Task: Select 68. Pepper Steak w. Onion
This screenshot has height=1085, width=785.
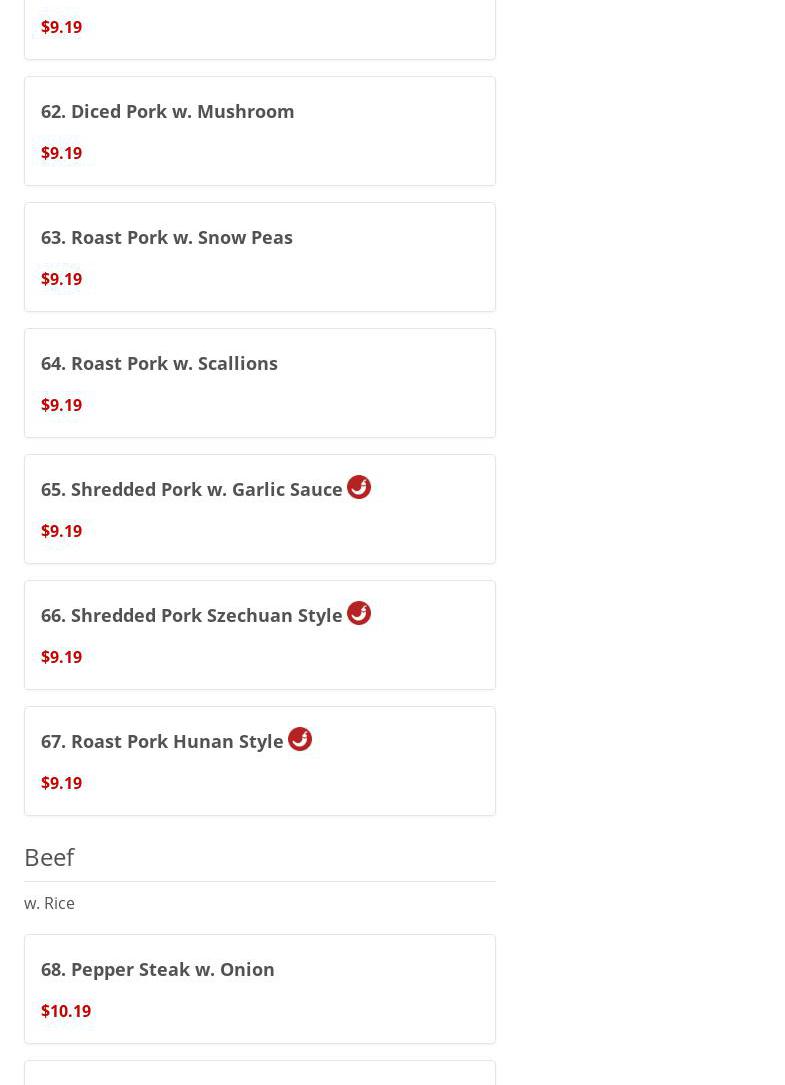Action: (158, 969)
